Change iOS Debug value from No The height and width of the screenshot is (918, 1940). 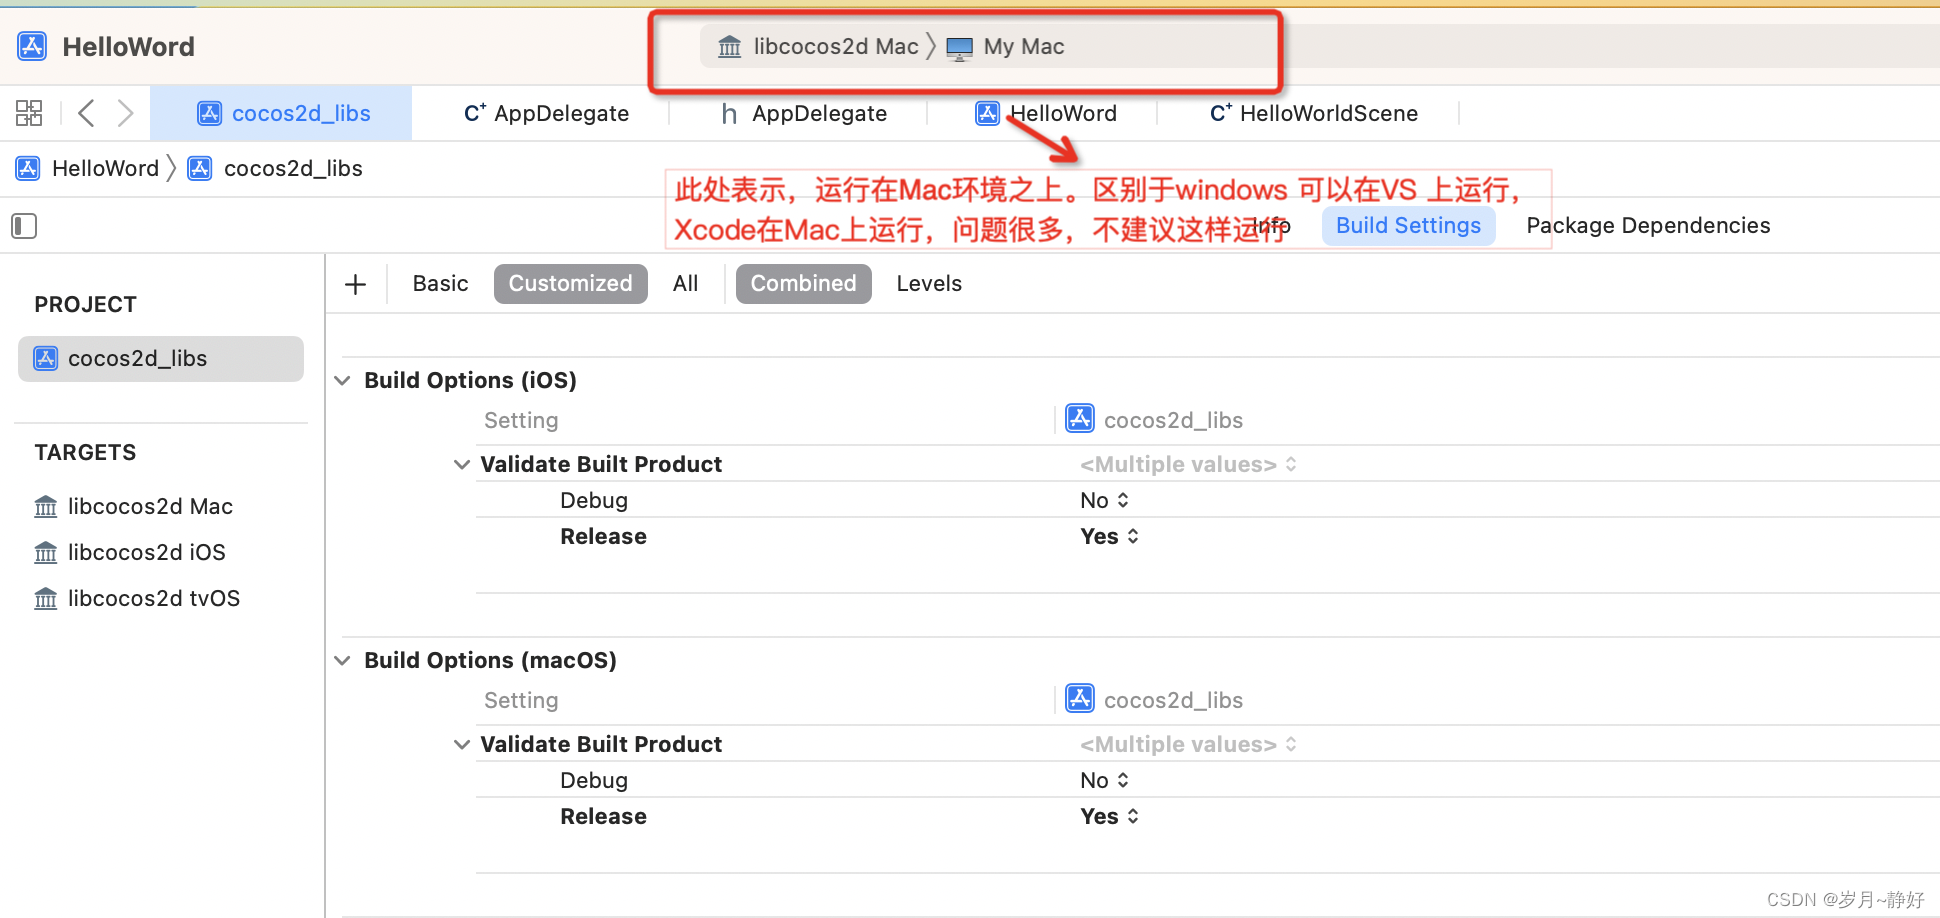1104,500
